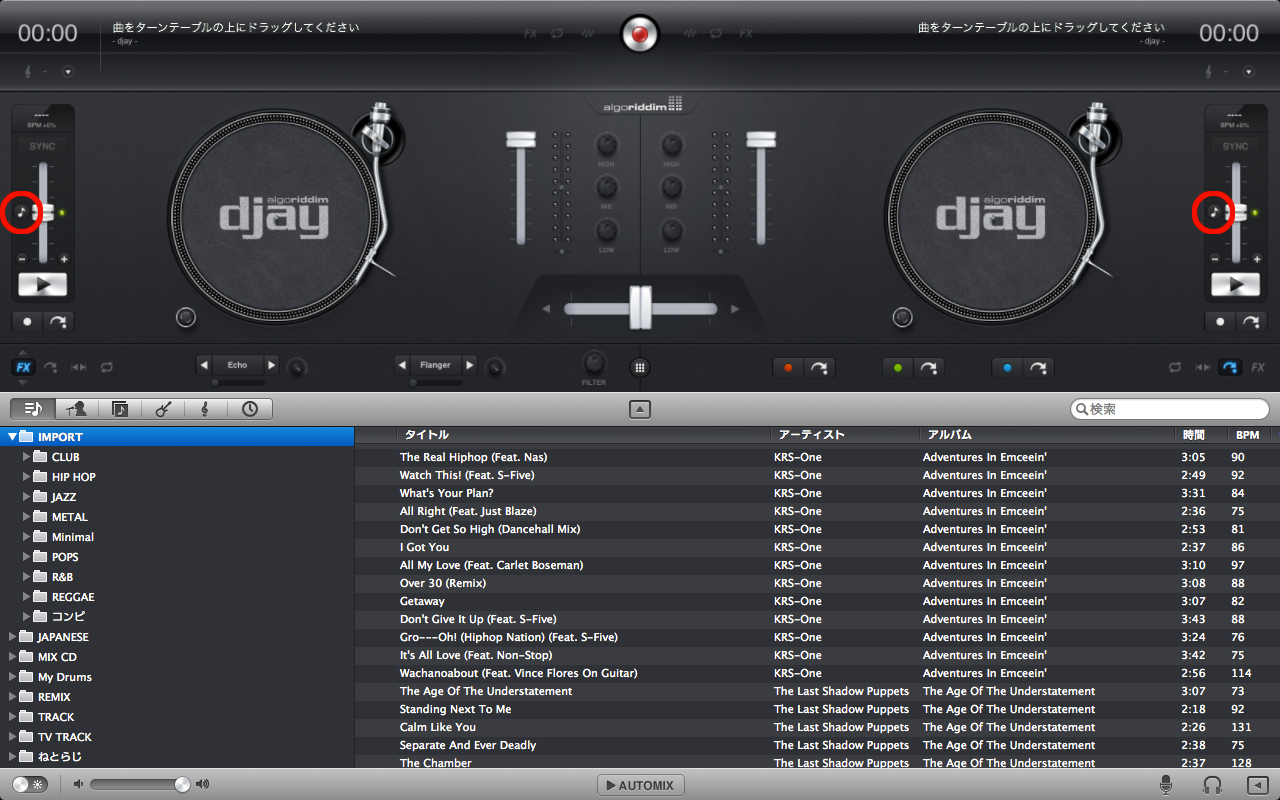Click round start button near left turntable
1280x800 pixels.
(186, 318)
